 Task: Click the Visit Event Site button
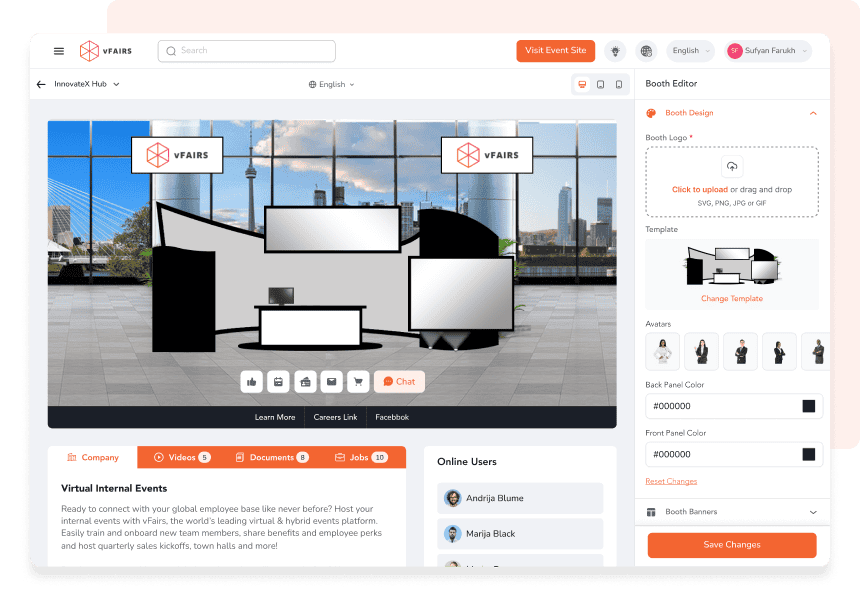click(x=556, y=51)
